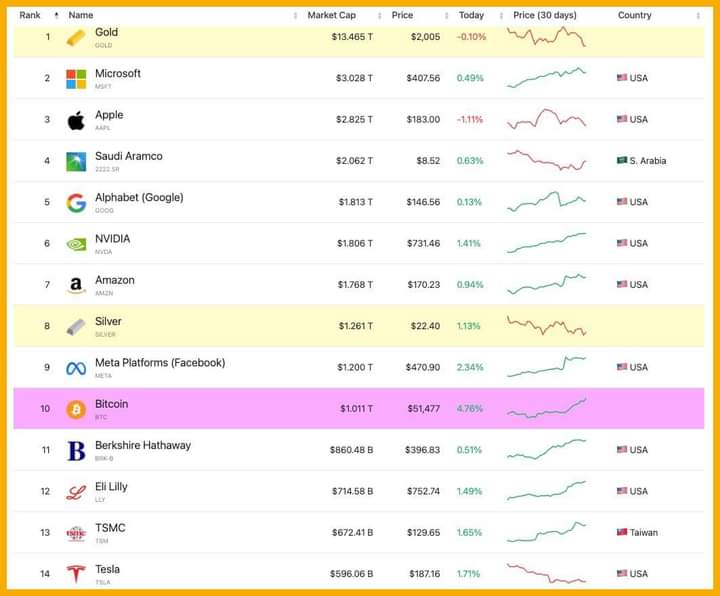Click Eli Lilly price $752.74
The image size is (720, 596).
[423, 491]
